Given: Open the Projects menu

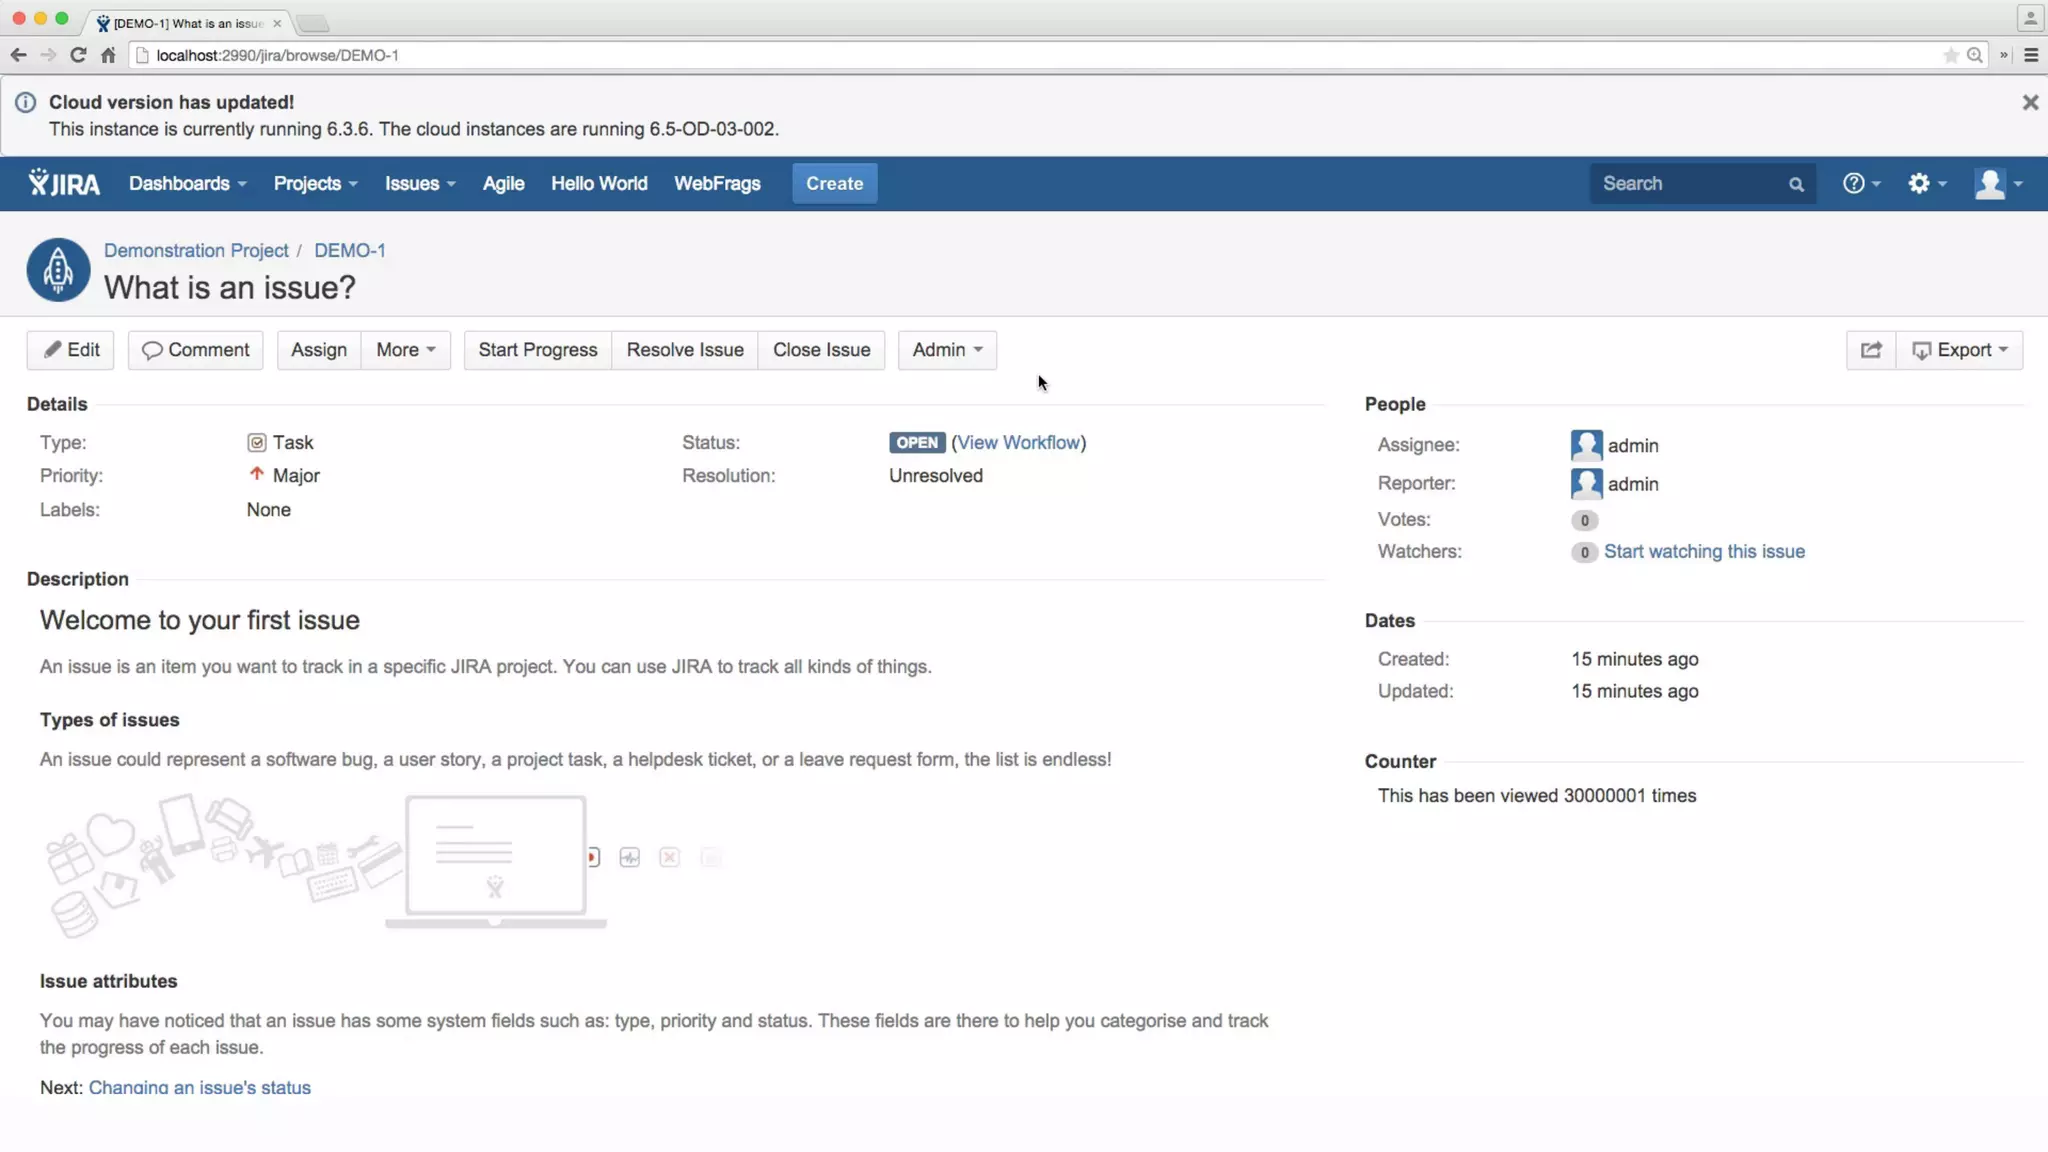Looking at the screenshot, I should pyautogui.click(x=315, y=183).
